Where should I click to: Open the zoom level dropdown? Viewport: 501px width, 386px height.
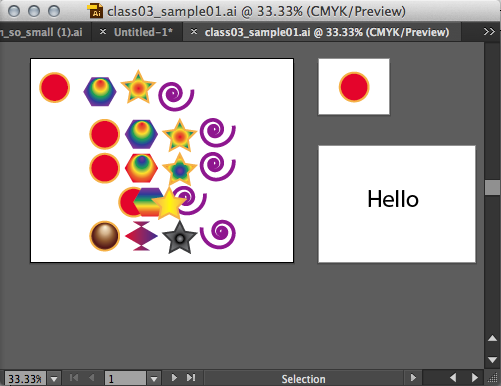click(54, 379)
